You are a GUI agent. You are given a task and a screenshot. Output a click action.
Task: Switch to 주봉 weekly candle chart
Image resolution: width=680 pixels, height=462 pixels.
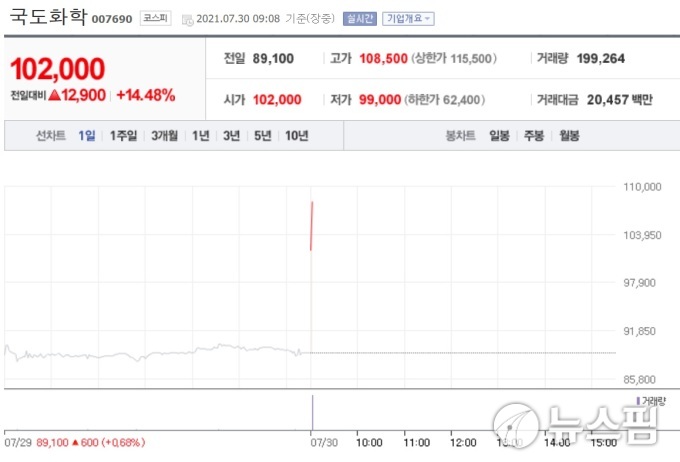point(534,136)
